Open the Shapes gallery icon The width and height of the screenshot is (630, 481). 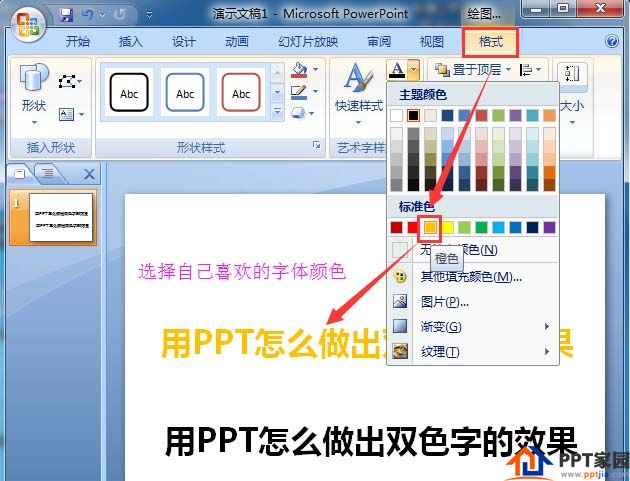(34, 77)
